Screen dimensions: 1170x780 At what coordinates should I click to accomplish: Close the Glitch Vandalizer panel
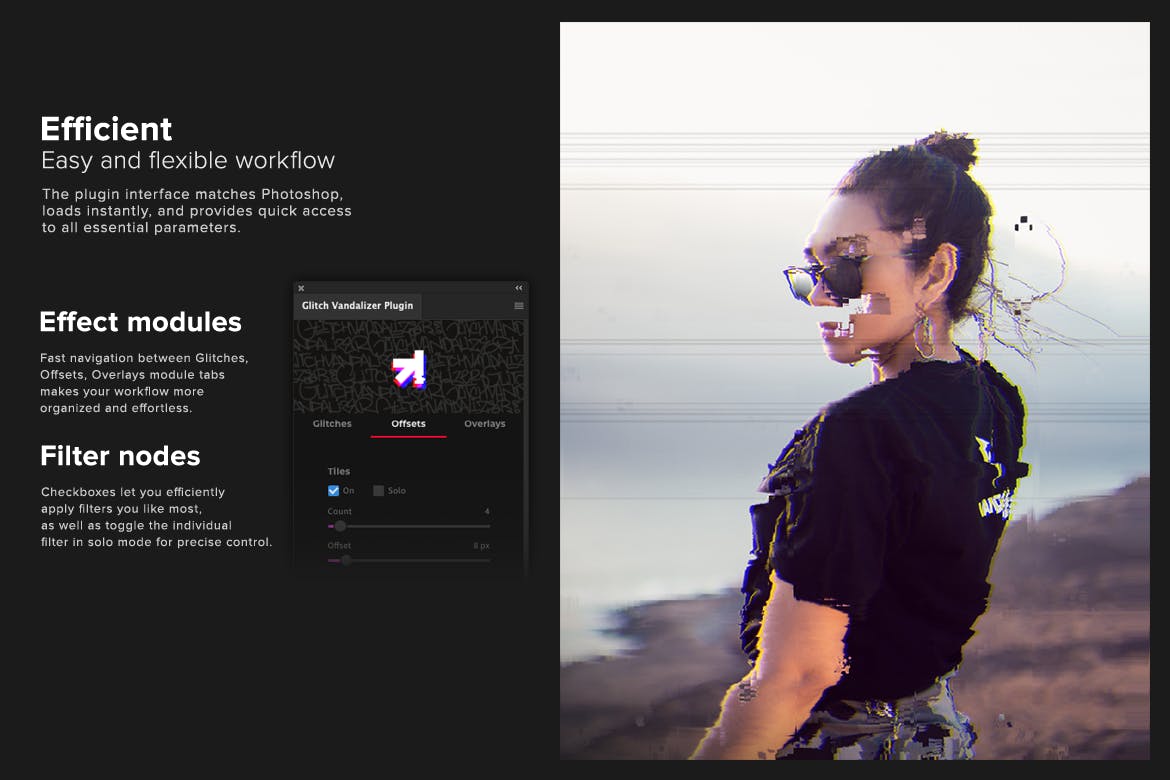tap(301, 288)
